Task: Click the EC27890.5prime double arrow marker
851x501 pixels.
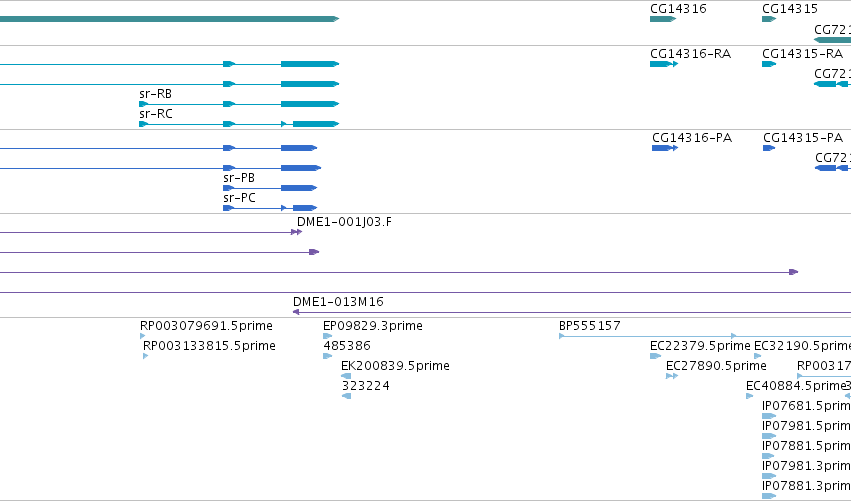Action: click(x=672, y=376)
